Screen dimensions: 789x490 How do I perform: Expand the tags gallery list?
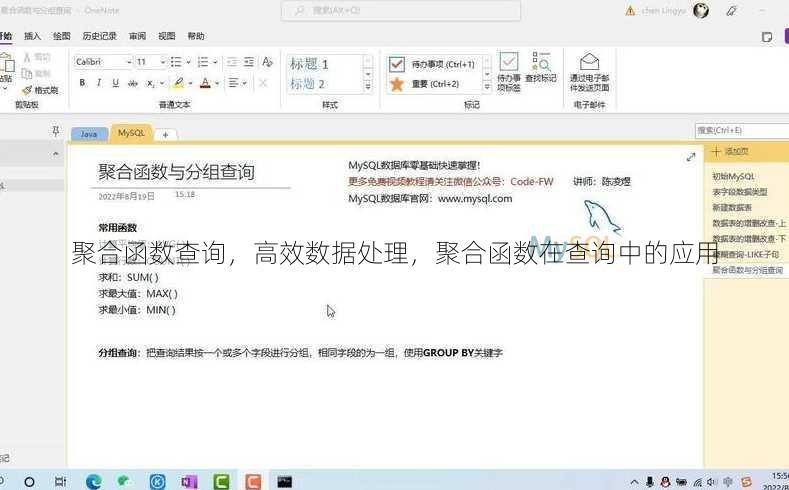click(487, 87)
